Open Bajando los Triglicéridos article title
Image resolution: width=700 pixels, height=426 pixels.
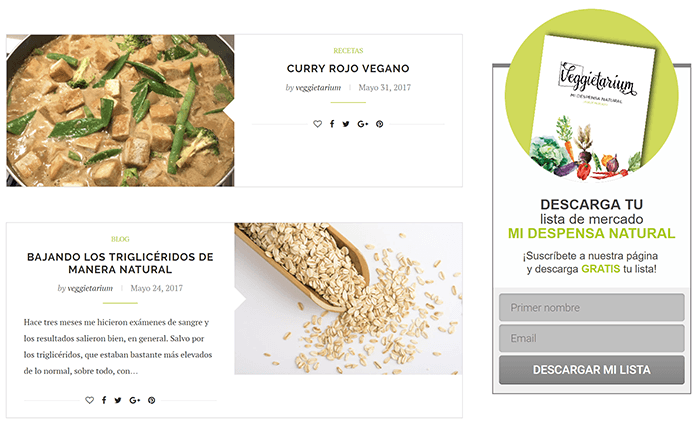(120, 263)
